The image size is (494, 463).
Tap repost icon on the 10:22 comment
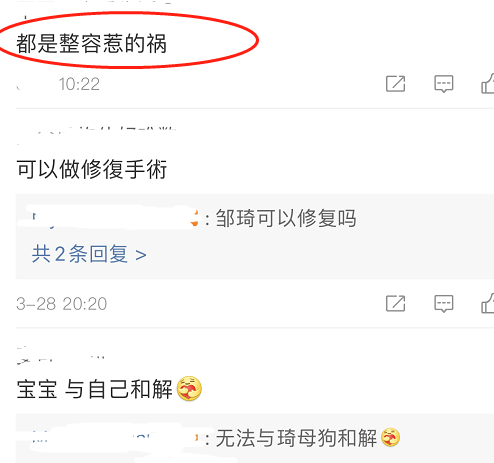(395, 84)
